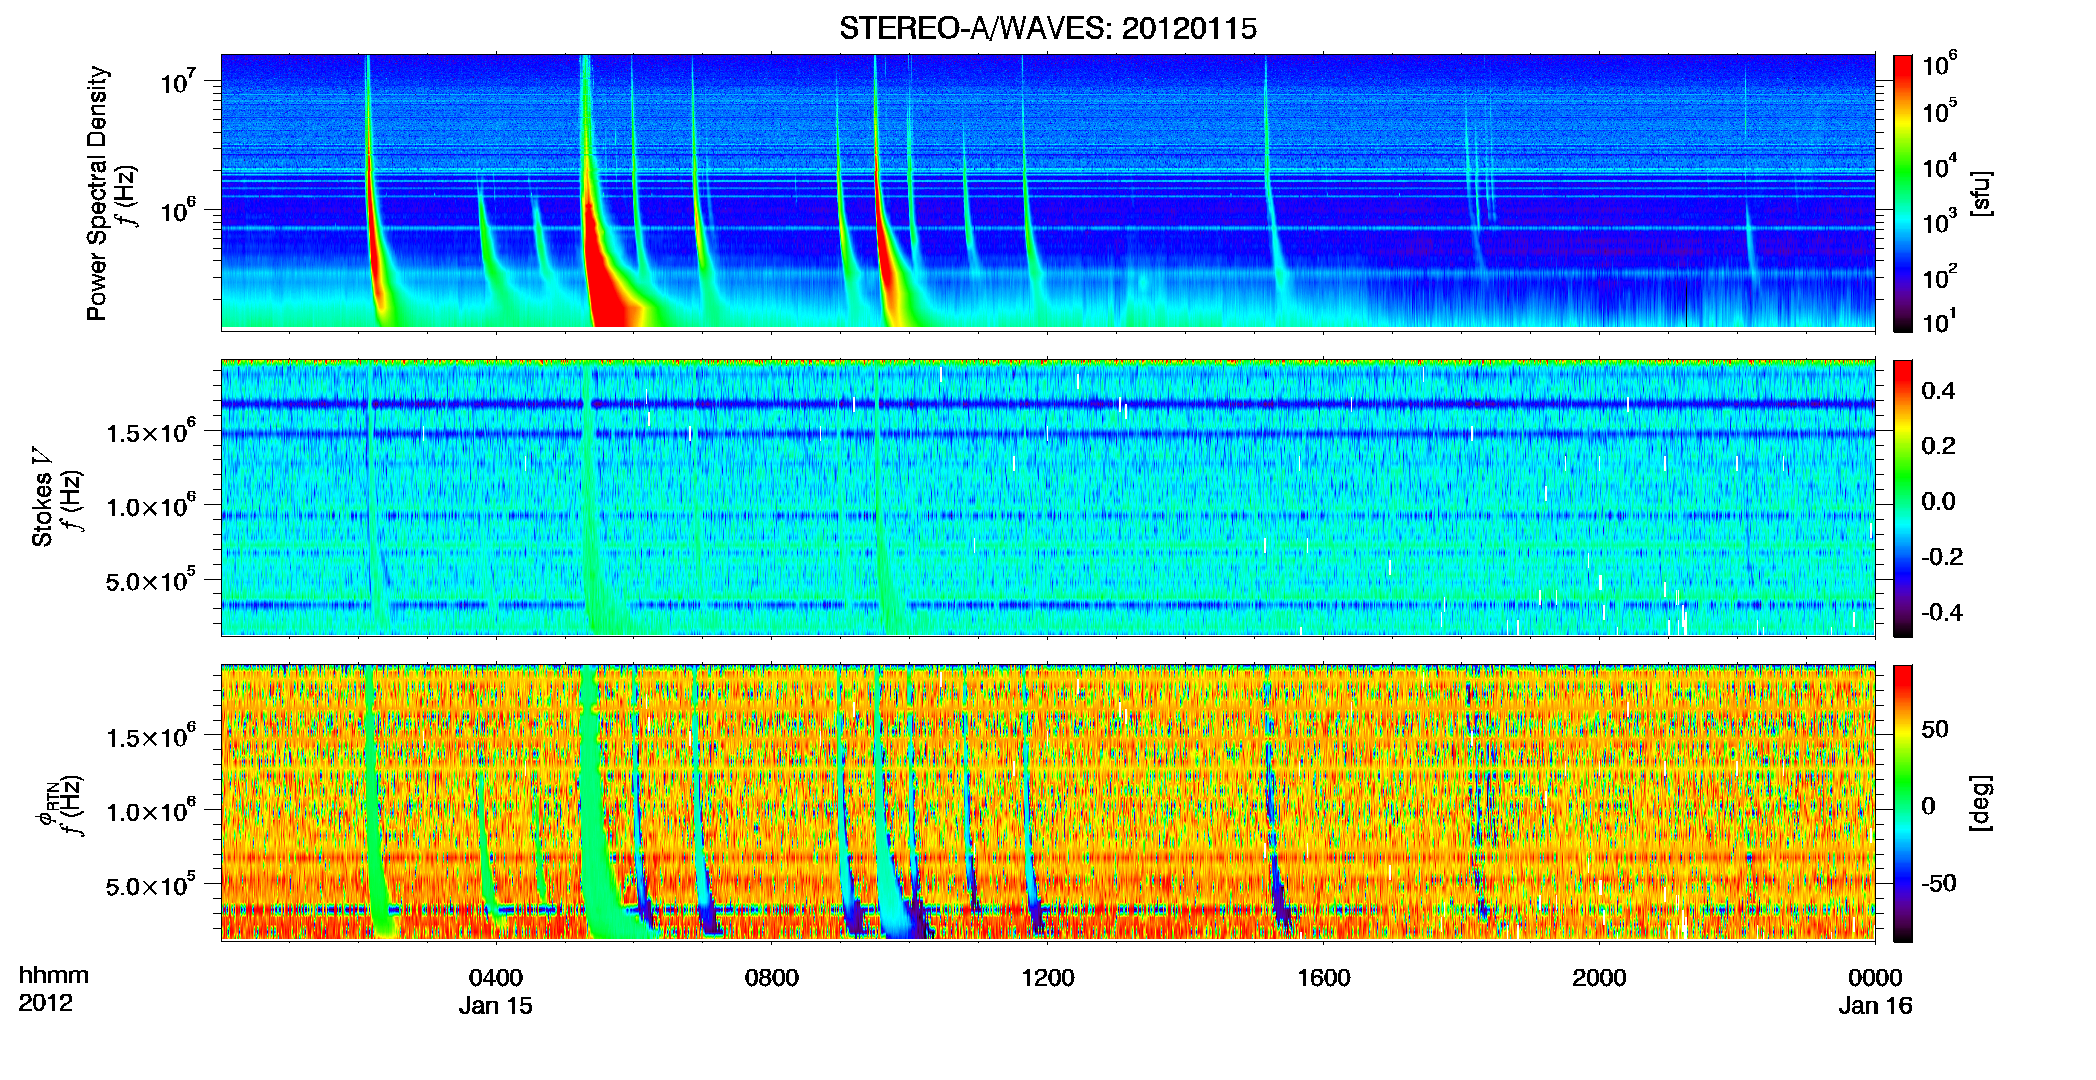Click the 1600 time tick label

pyautogui.click(x=1324, y=978)
